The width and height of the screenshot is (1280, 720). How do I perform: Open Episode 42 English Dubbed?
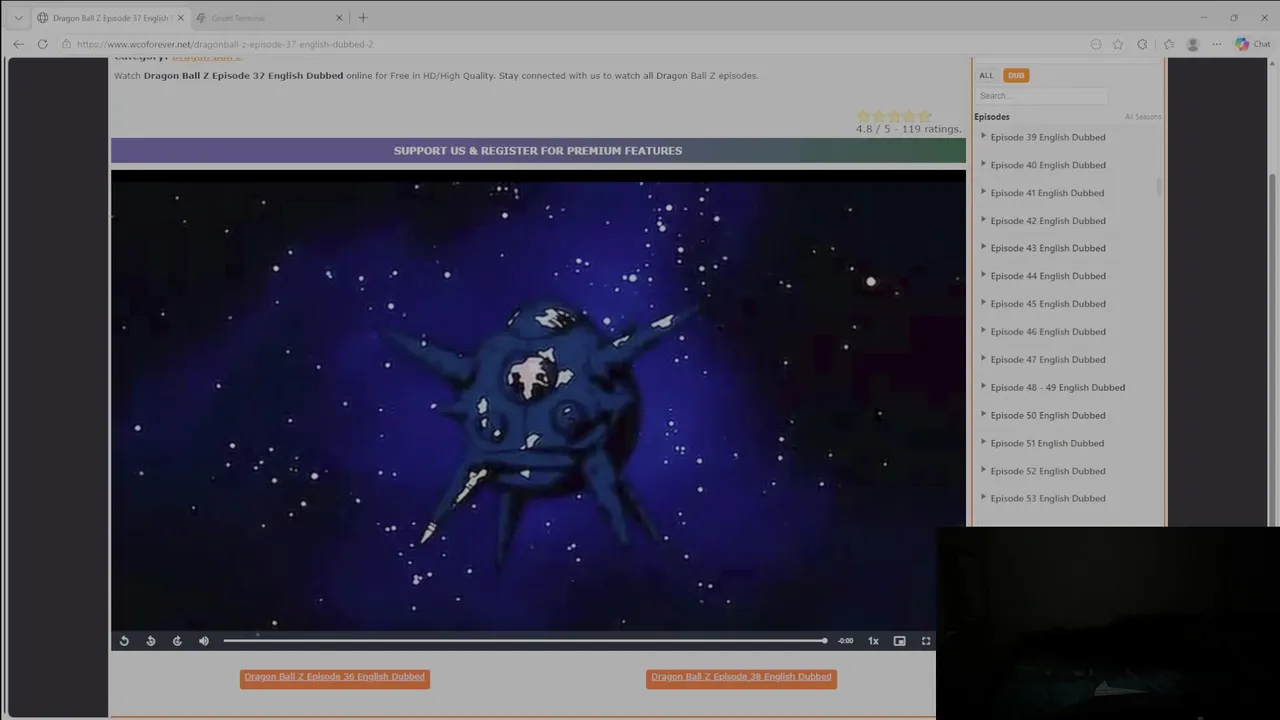click(1048, 221)
